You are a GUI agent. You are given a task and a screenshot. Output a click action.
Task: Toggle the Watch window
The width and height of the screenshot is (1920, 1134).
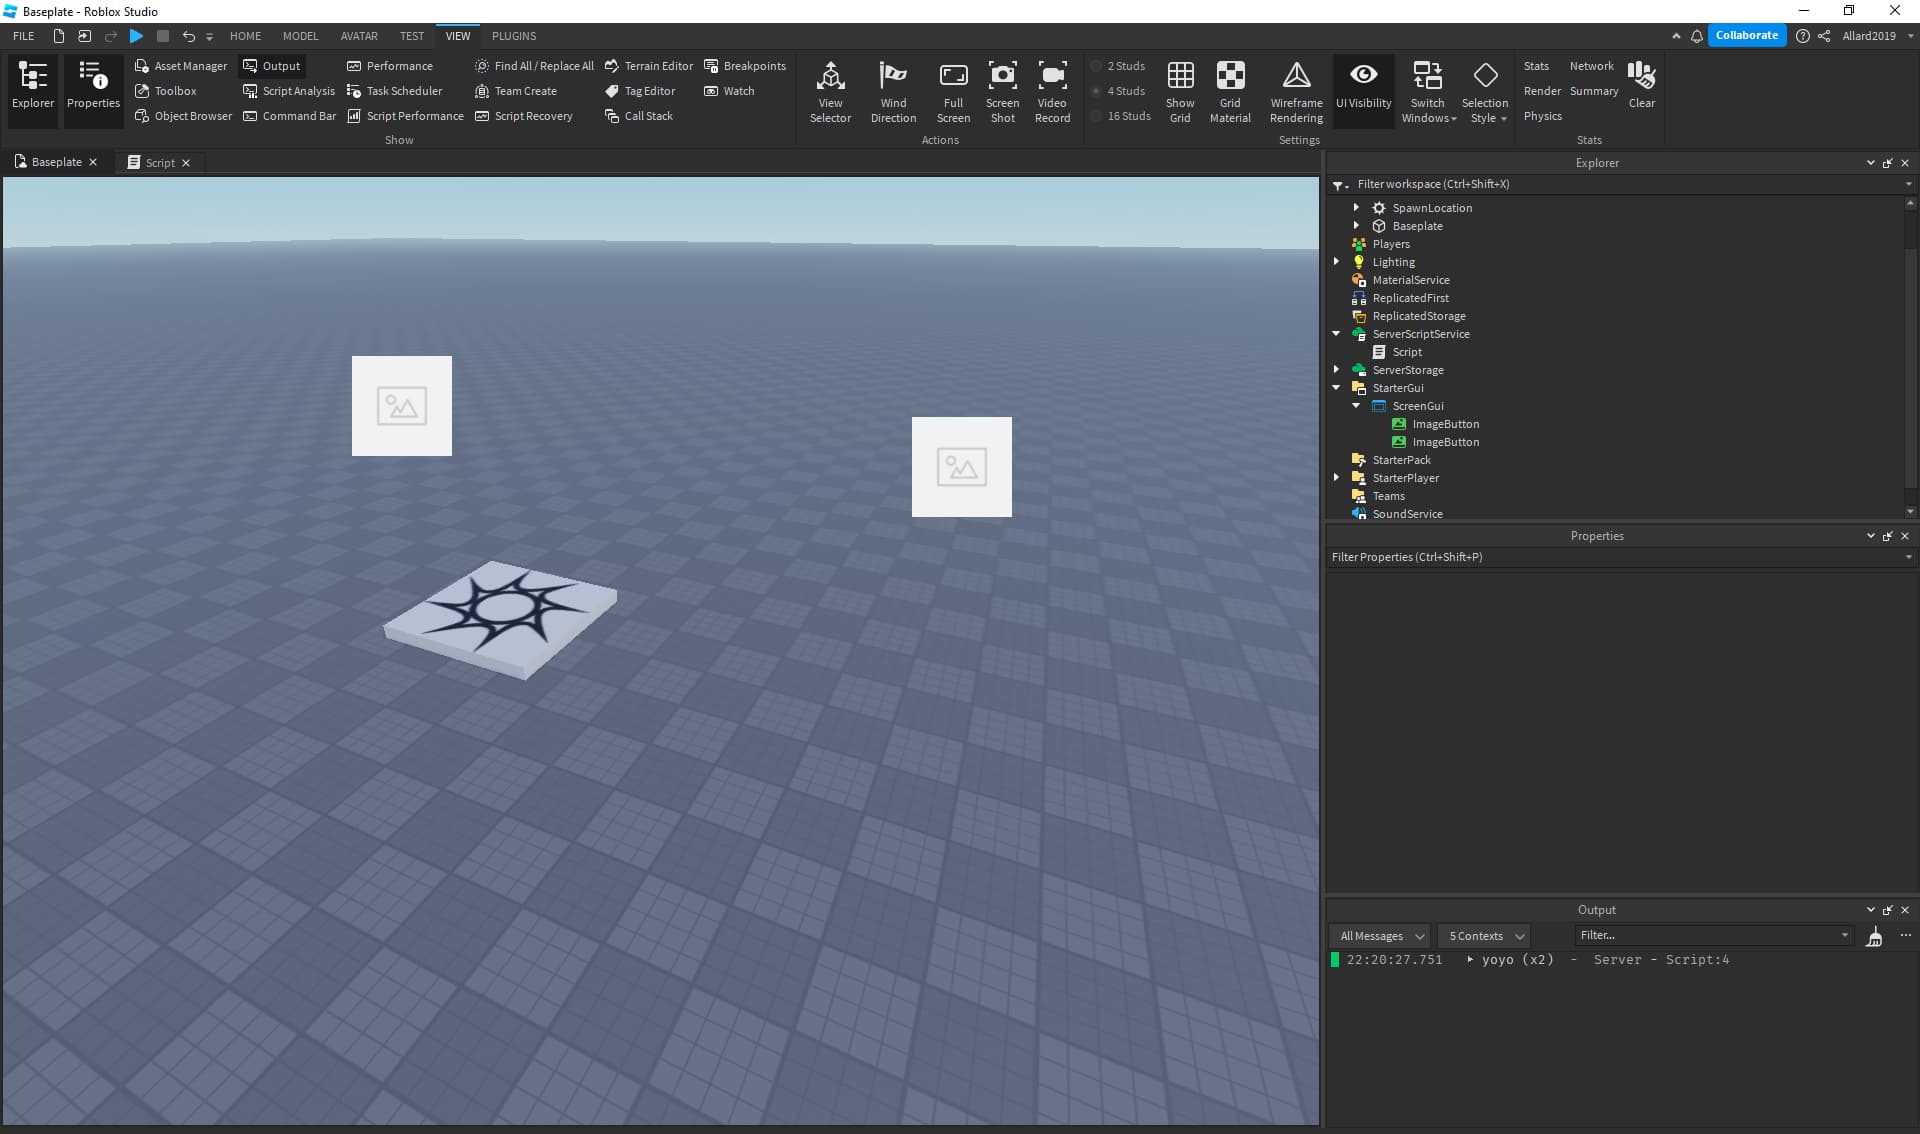731,90
